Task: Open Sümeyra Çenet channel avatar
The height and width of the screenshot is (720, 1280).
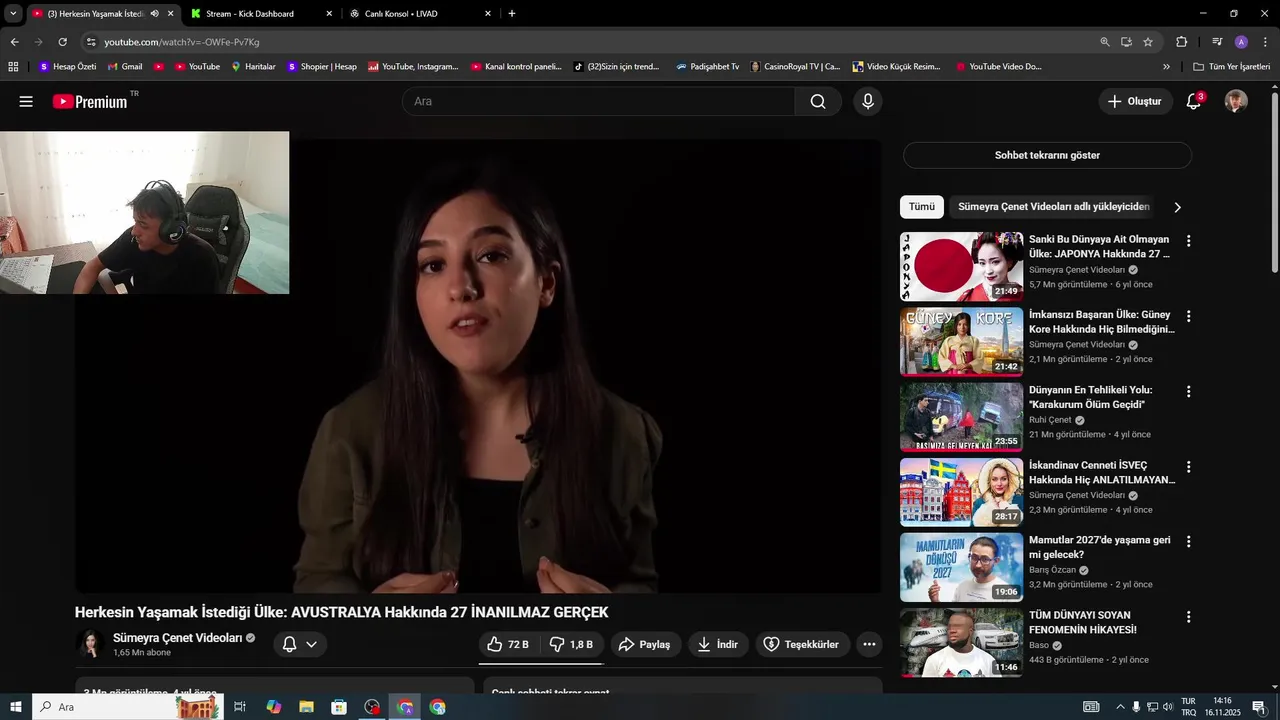Action: point(90,644)
